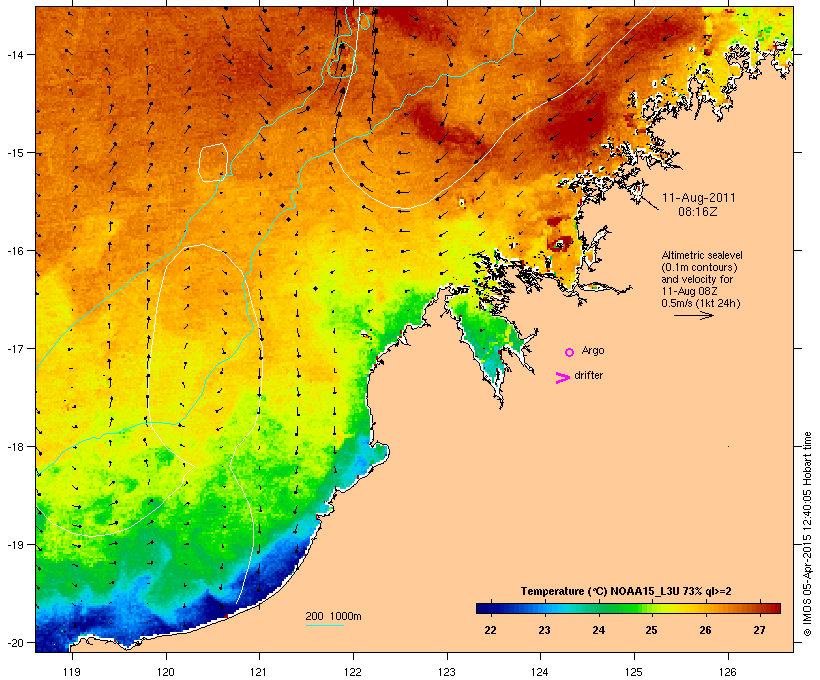Click the IMOS timestamp copyright text
The width and height of the screenshot is (820, 680).
807,534
